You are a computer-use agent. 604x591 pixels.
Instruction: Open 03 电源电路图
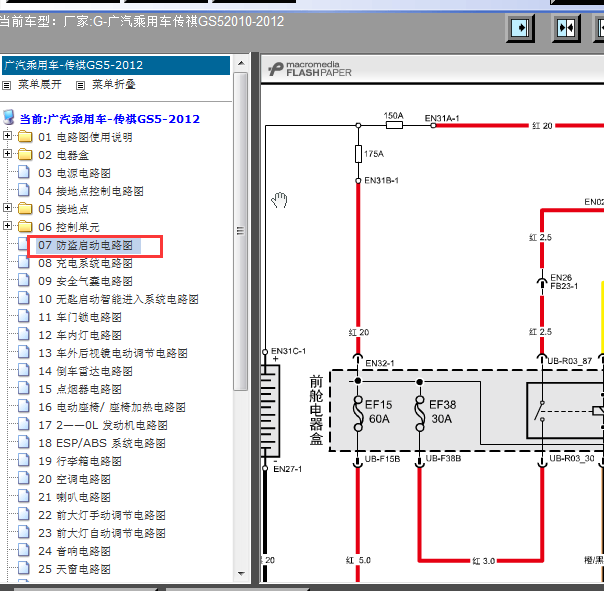coord(74,173)
